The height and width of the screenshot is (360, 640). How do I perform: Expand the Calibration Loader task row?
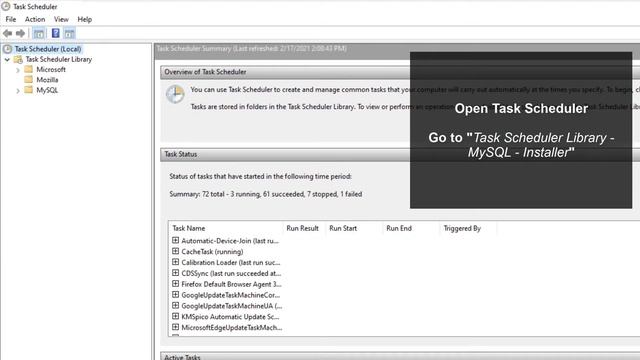coord(176,262)
